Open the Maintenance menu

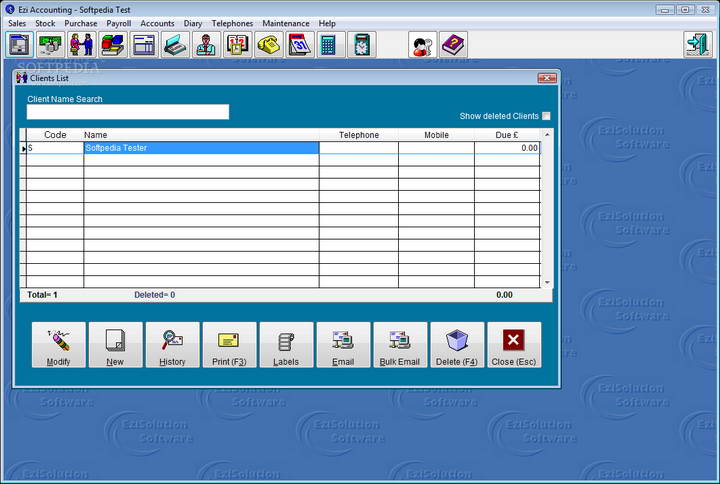coord(286,23)
